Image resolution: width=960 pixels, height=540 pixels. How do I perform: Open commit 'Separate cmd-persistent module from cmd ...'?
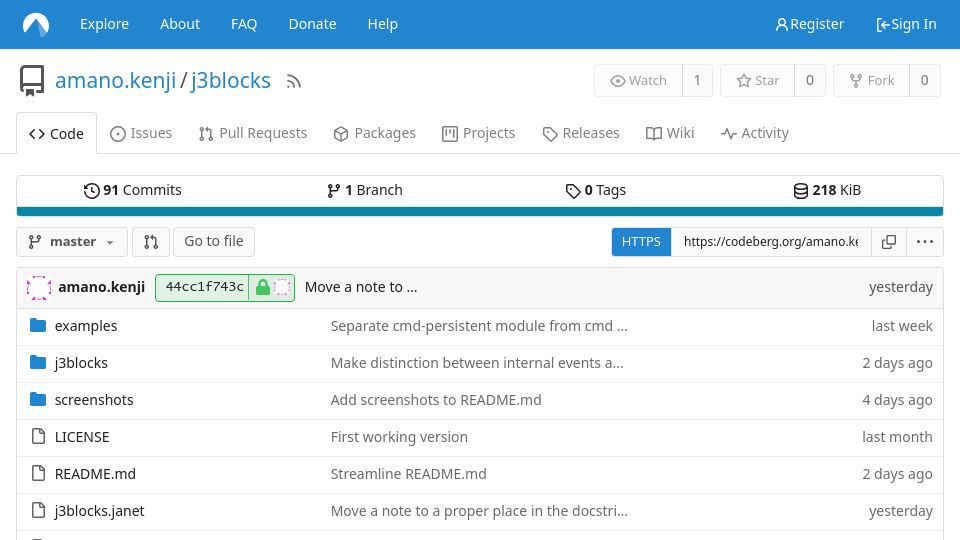479,326
